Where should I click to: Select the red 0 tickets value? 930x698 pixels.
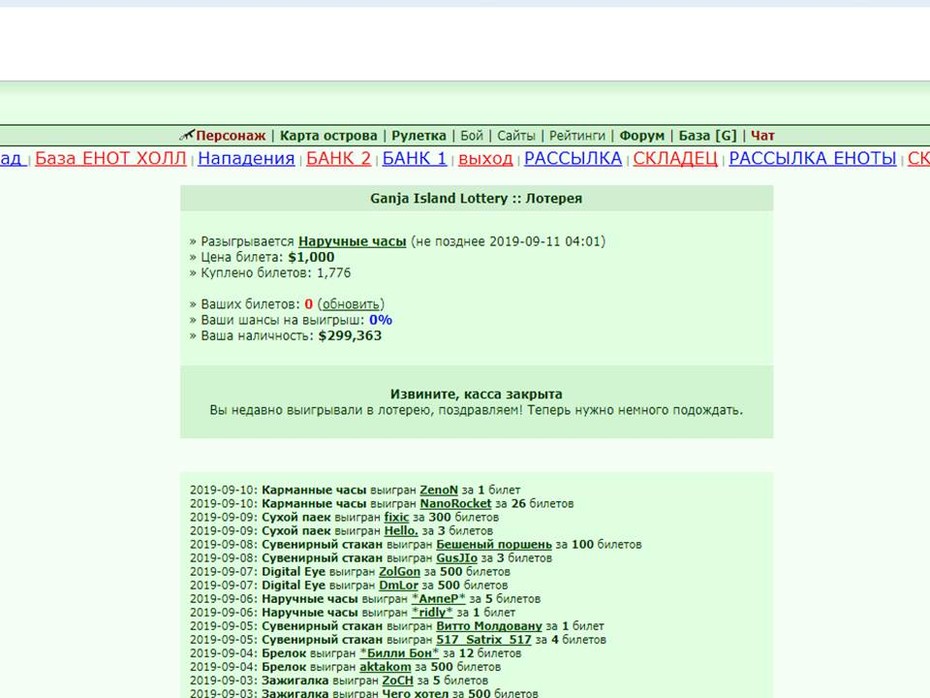(x=308, y=304)
